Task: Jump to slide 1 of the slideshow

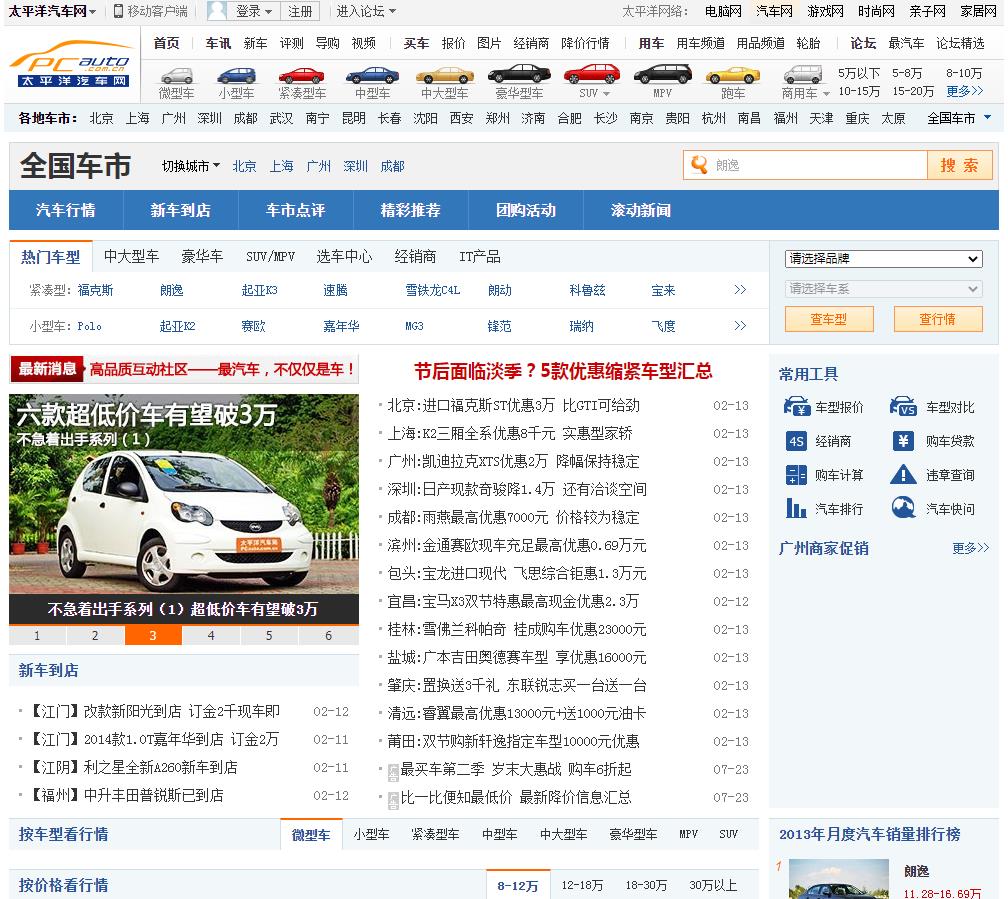Action: coord(37,635)
